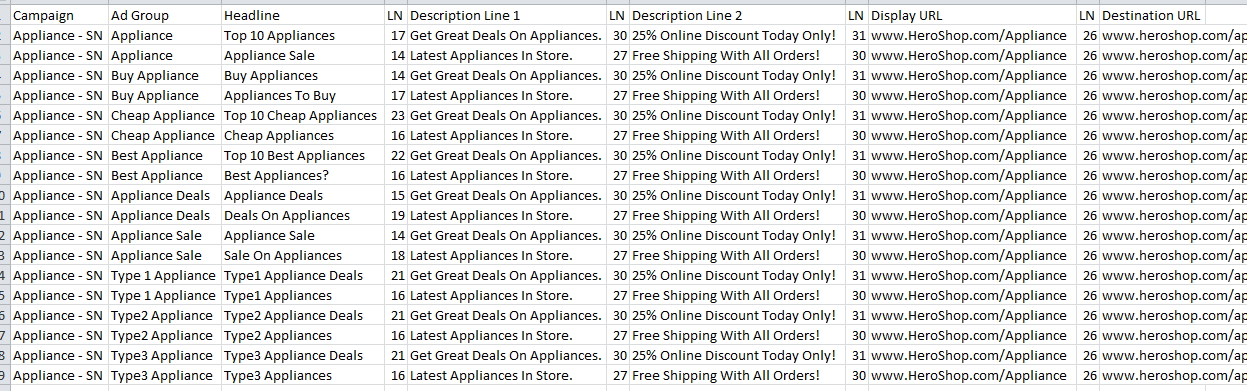Click the length value 23 cell
The height and width of the screenshot is (391, 1247).
pyautogui.click(x=396, y=116)
